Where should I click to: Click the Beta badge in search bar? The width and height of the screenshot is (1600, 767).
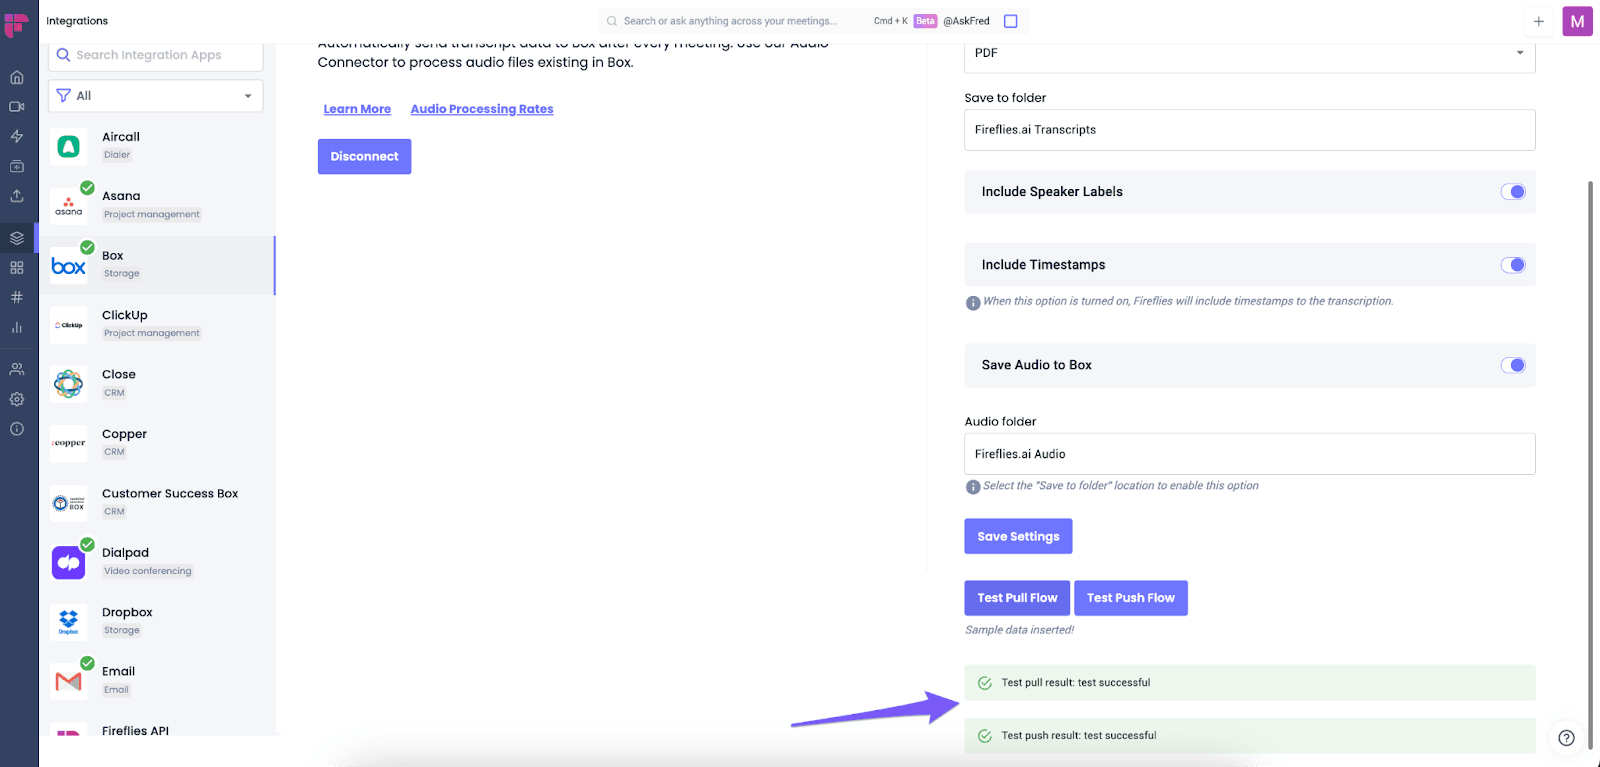pos(925,21)
